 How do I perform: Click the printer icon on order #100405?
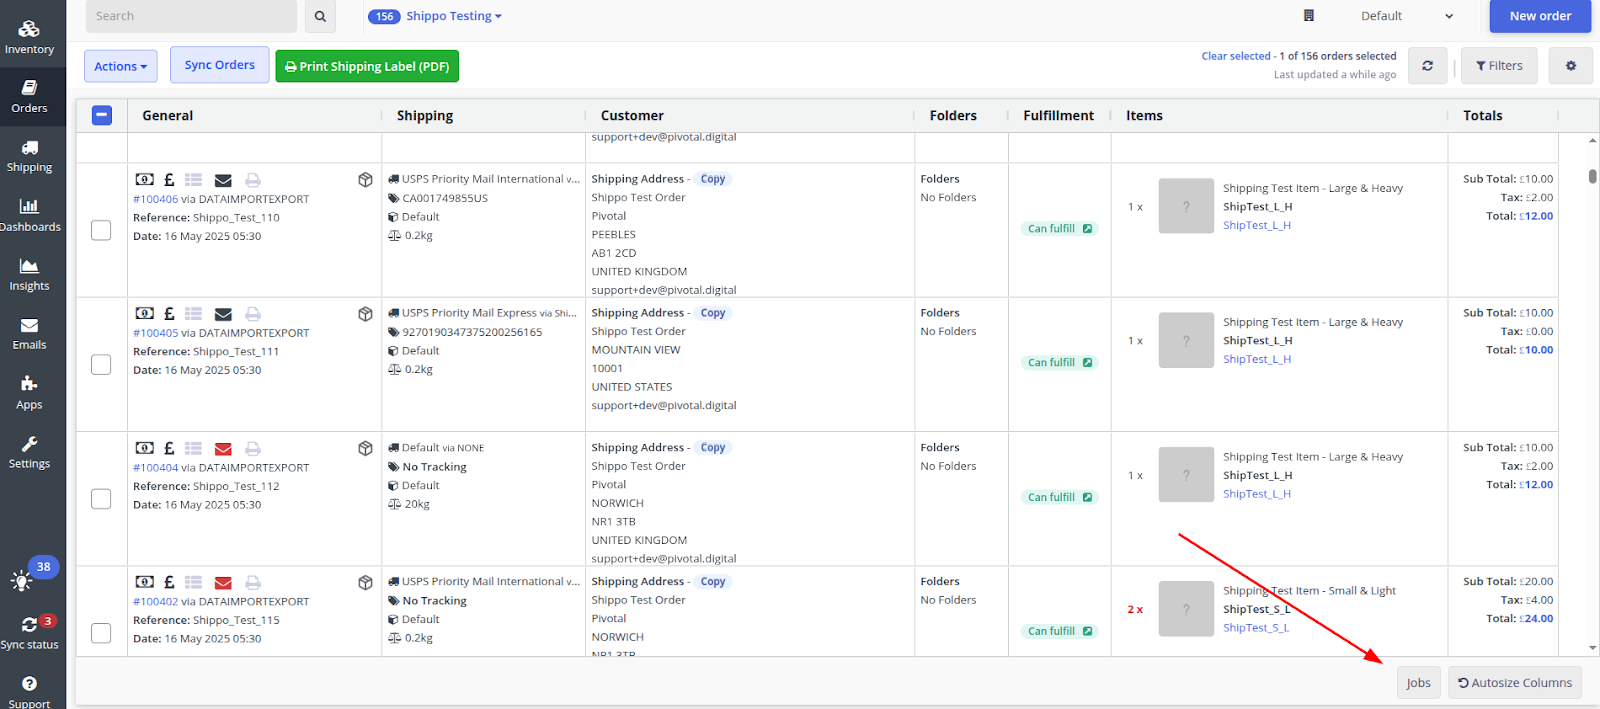(x=253, y=314)
